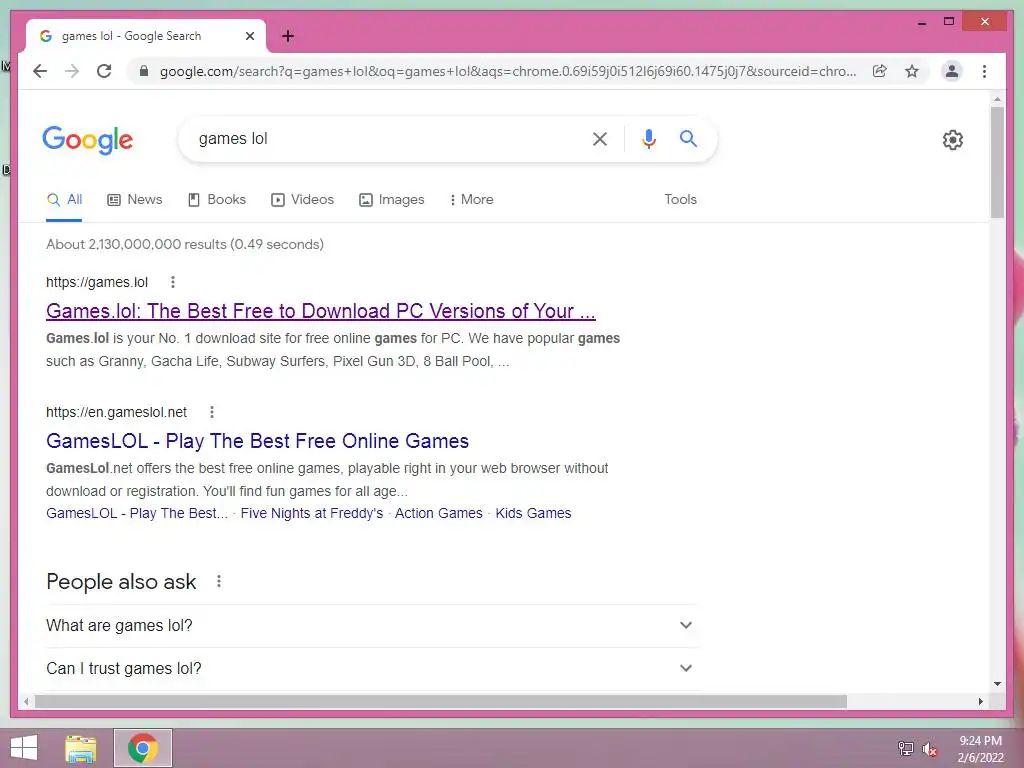This screenshot has width=1024, height=768.
Task: Open a new tab with plus button
Action: tap(288, 36)
